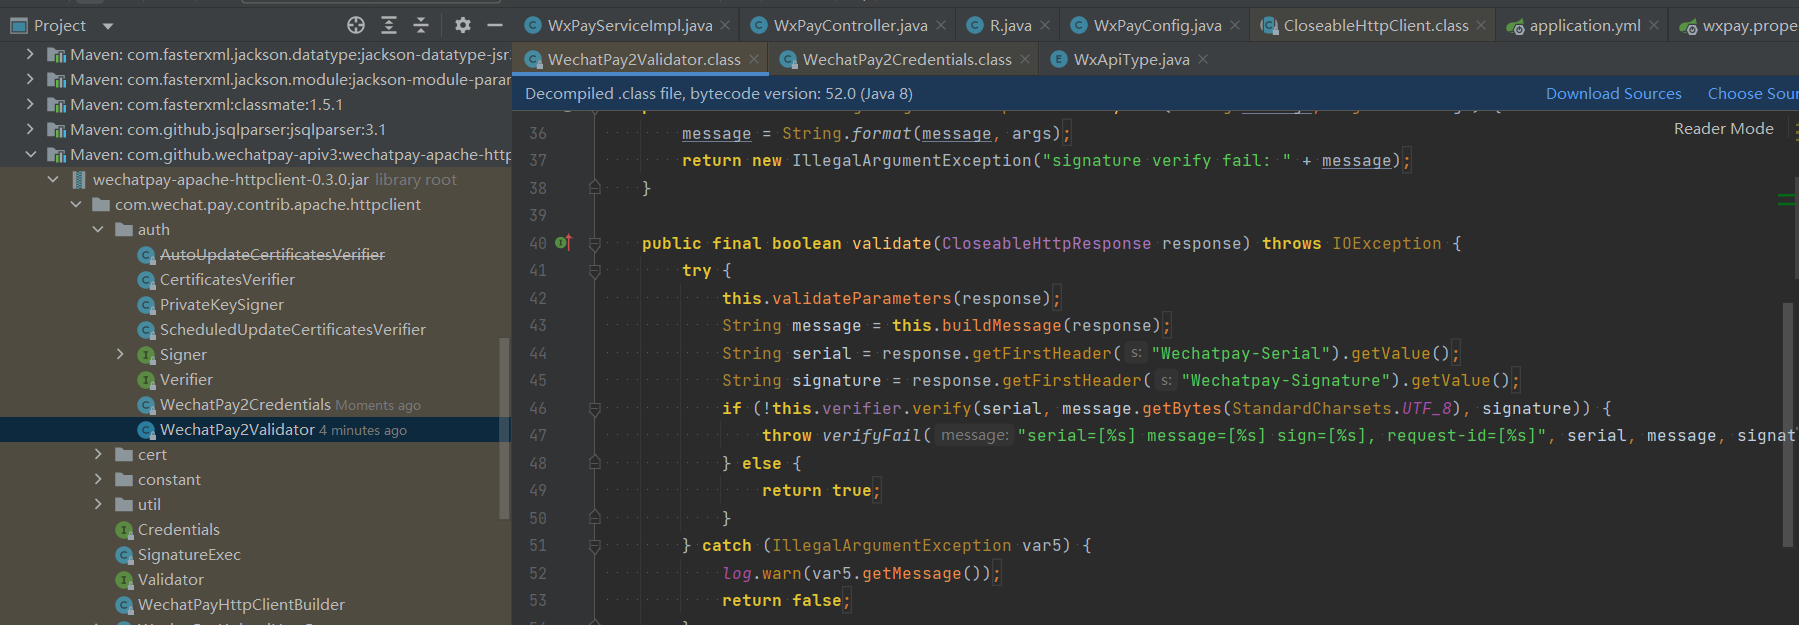The height and width of the screenshot is (625, 1799).
Task: Click the fold marker at line 38
Action: pyautogui.click(x=595, y=188)
